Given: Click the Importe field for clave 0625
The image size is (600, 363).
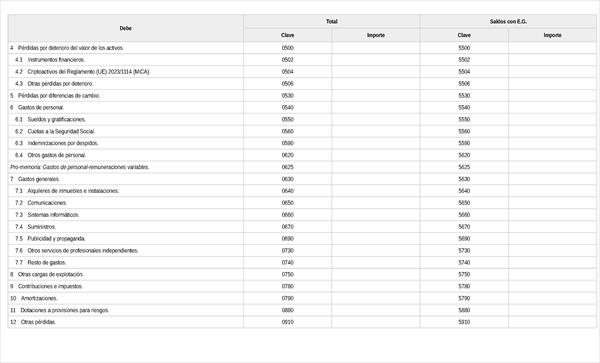Looking at the screenshot, I should pos(376,167).
